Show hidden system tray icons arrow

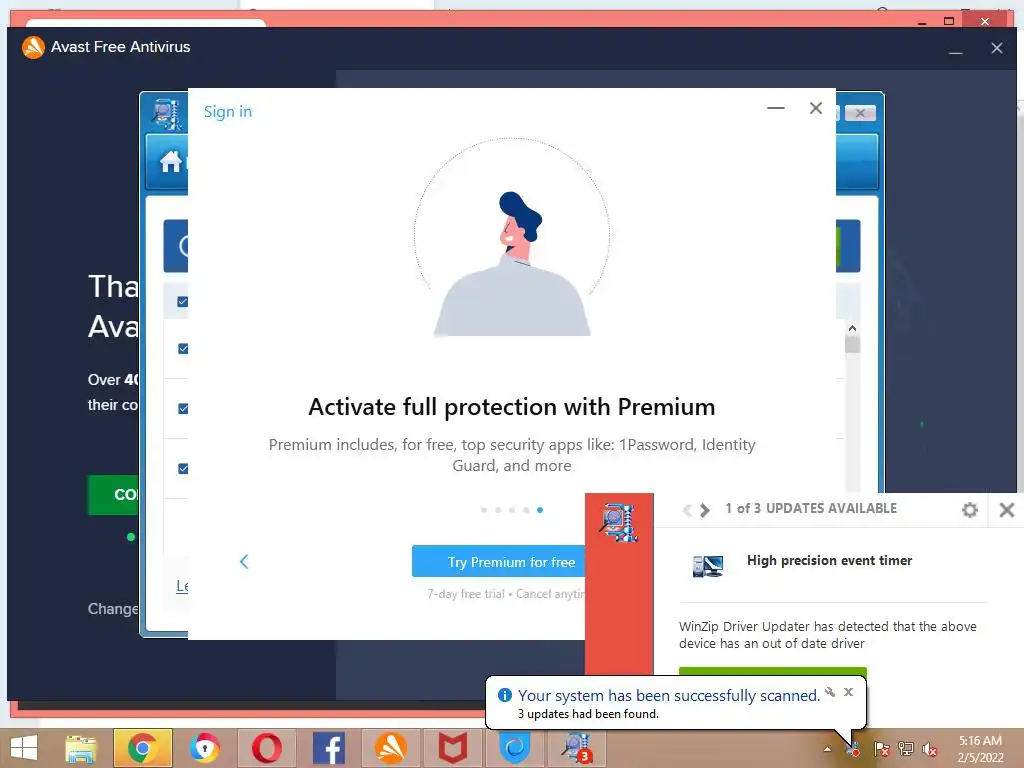pyautogui.click(x=827, y=749)
